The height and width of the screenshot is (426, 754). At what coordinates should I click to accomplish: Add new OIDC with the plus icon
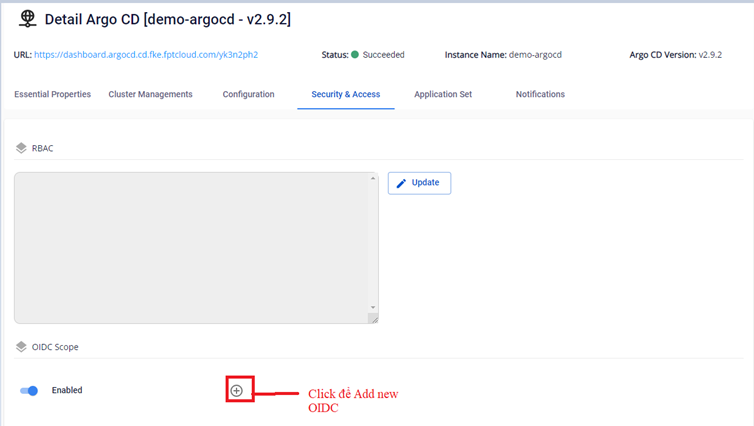(237, 390)
